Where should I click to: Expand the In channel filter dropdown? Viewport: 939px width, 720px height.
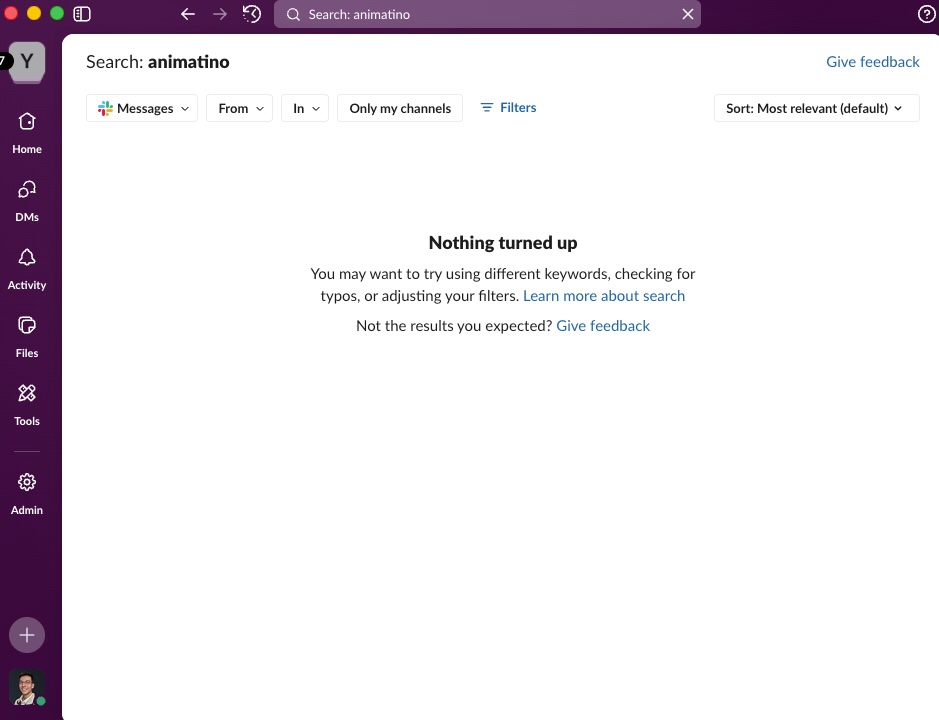pyautogui.click(x=305, y=108)
